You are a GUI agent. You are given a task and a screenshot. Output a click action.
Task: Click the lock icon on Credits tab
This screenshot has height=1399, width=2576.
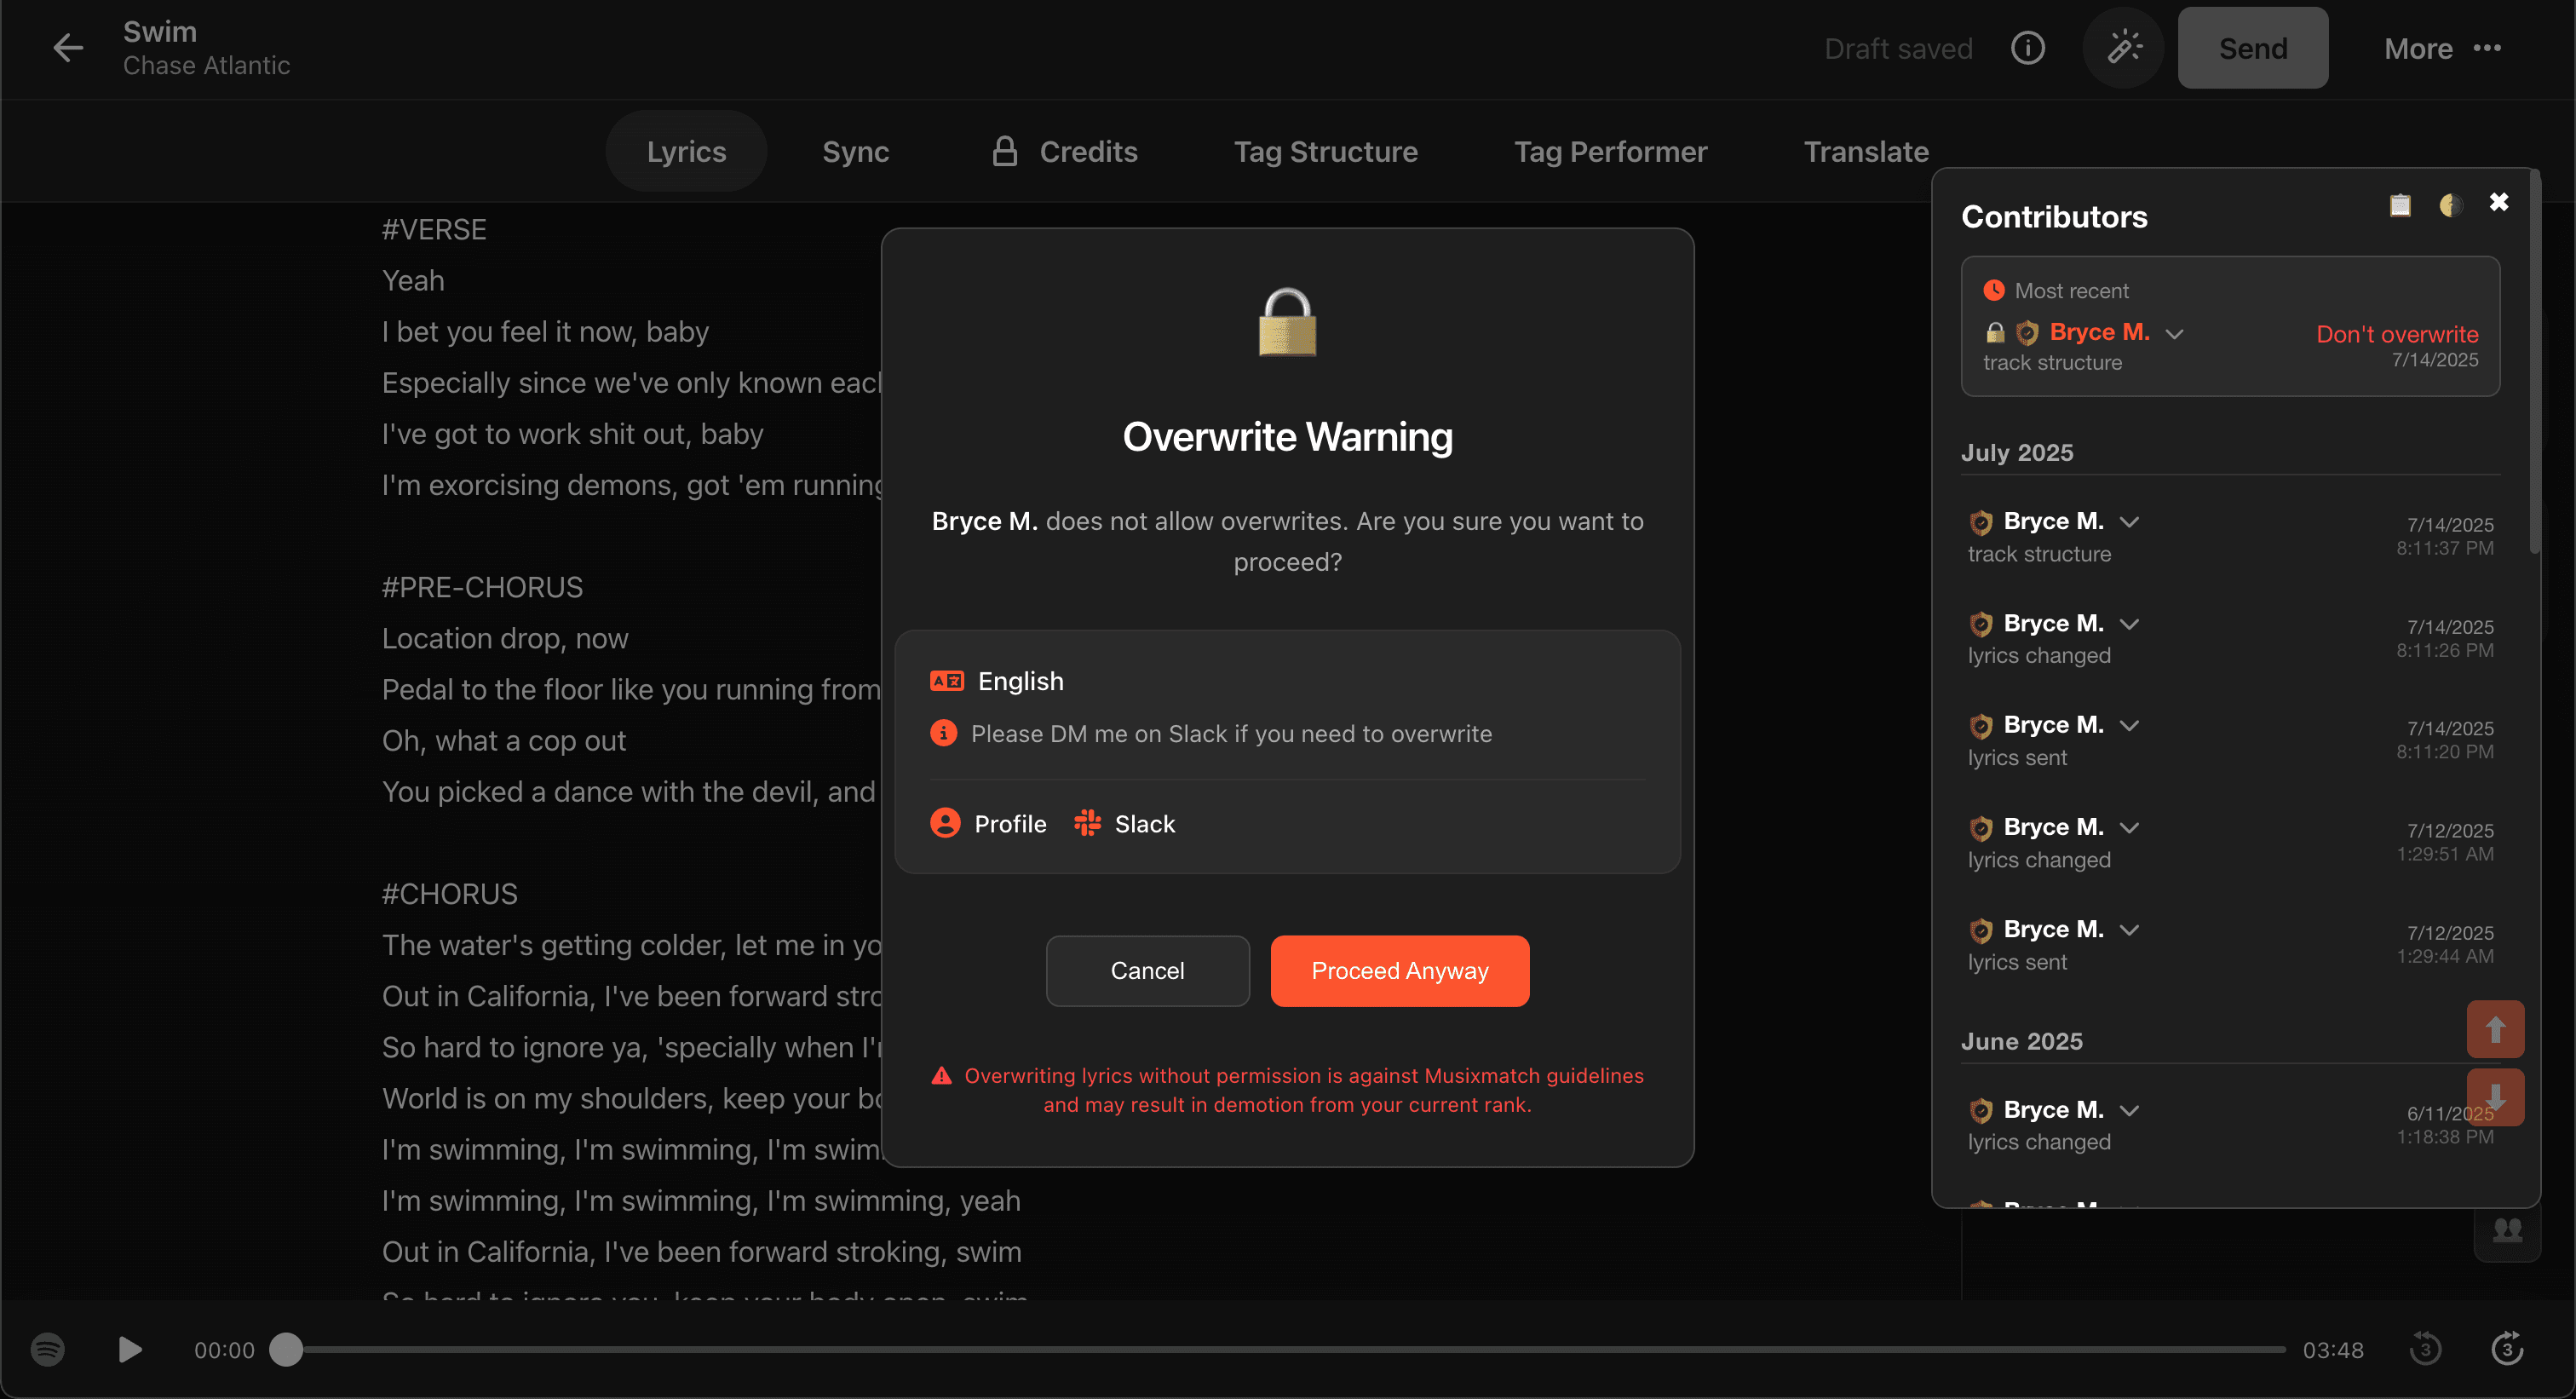(1004, 151)
